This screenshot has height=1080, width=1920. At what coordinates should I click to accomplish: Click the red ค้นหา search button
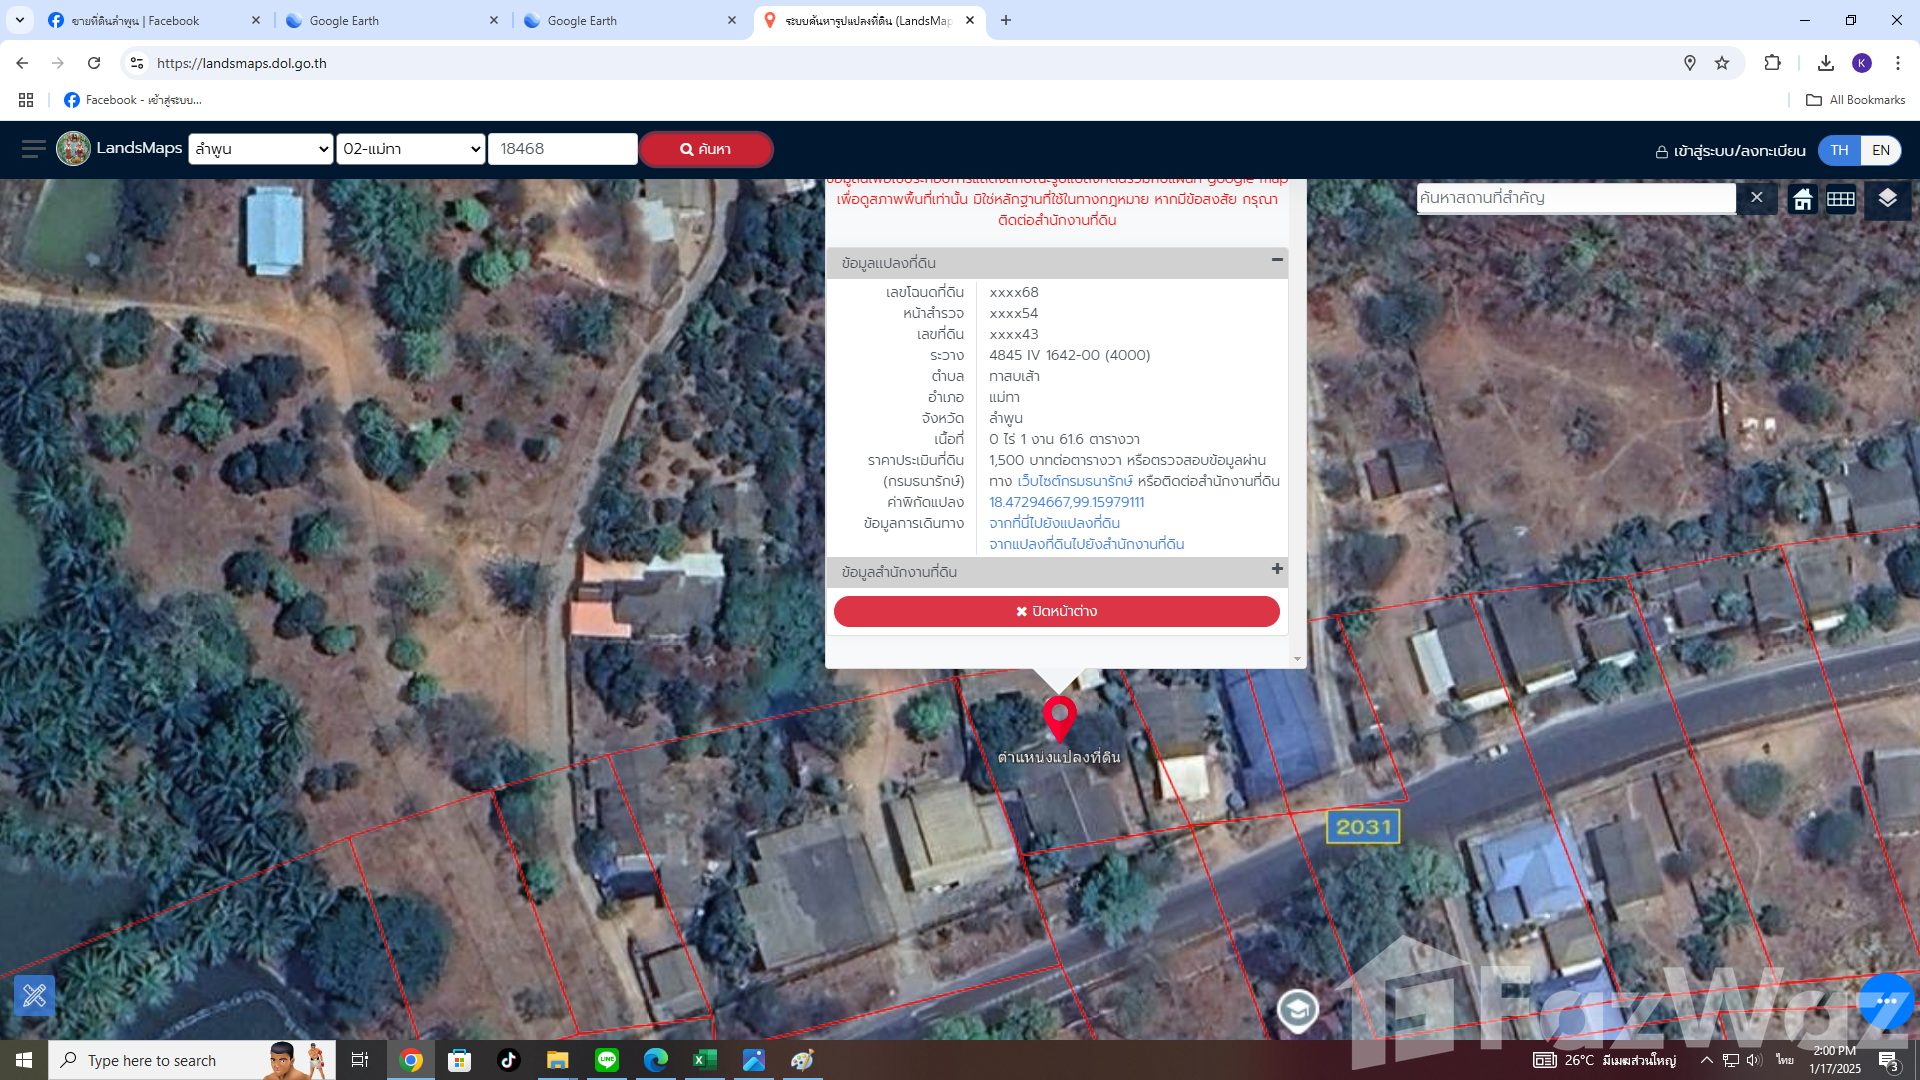[x=706, y=149]
